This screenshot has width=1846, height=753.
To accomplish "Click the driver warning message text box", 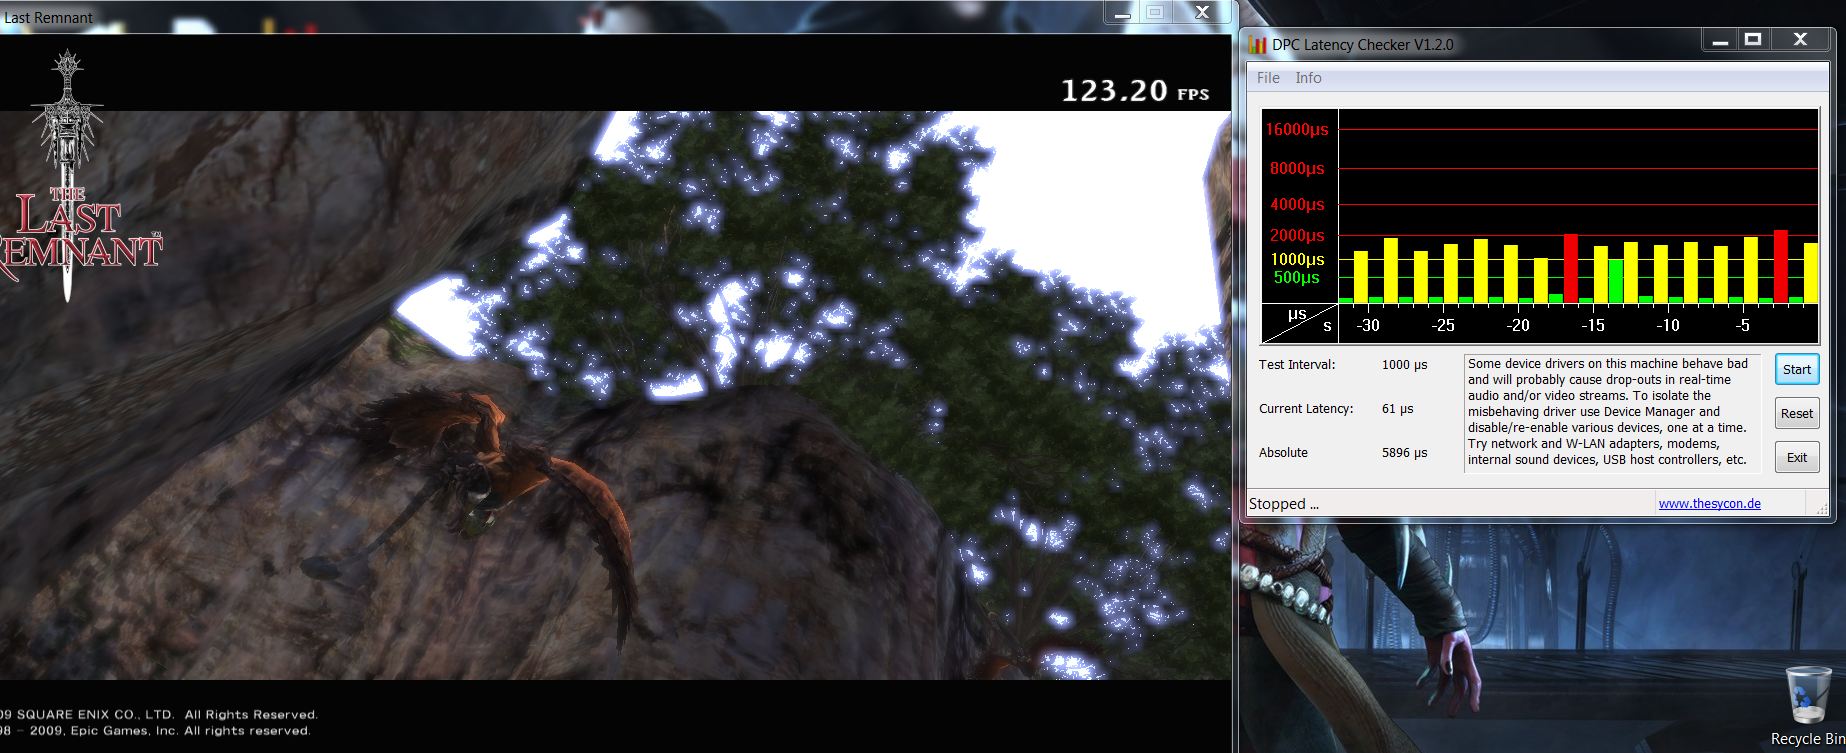I will click(1612, 412).
